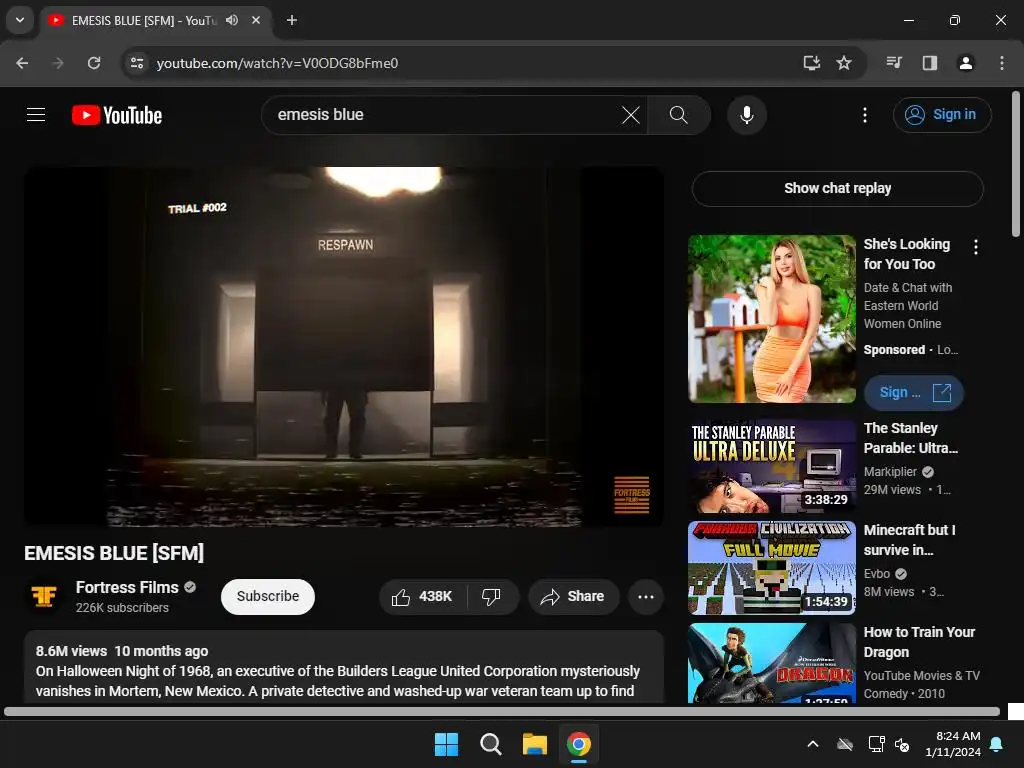Screen dimensions: 1024x768
Task: Click the EMESIS BLUE [SFM] title
Action: (x=114, y=553)
